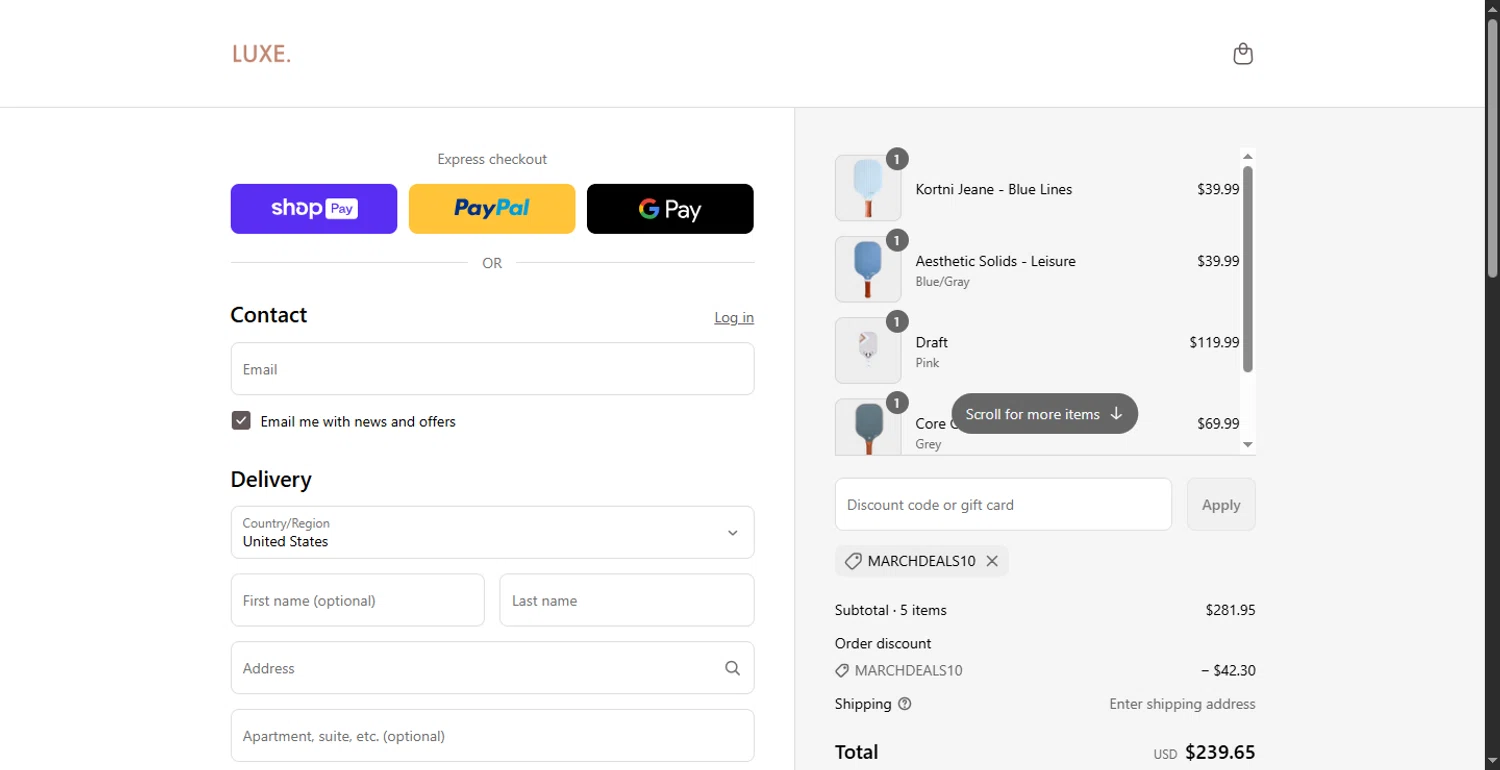Click the Apply discount button
The width and height of the screenshot is (1500, 770).
click(1221, 505)
